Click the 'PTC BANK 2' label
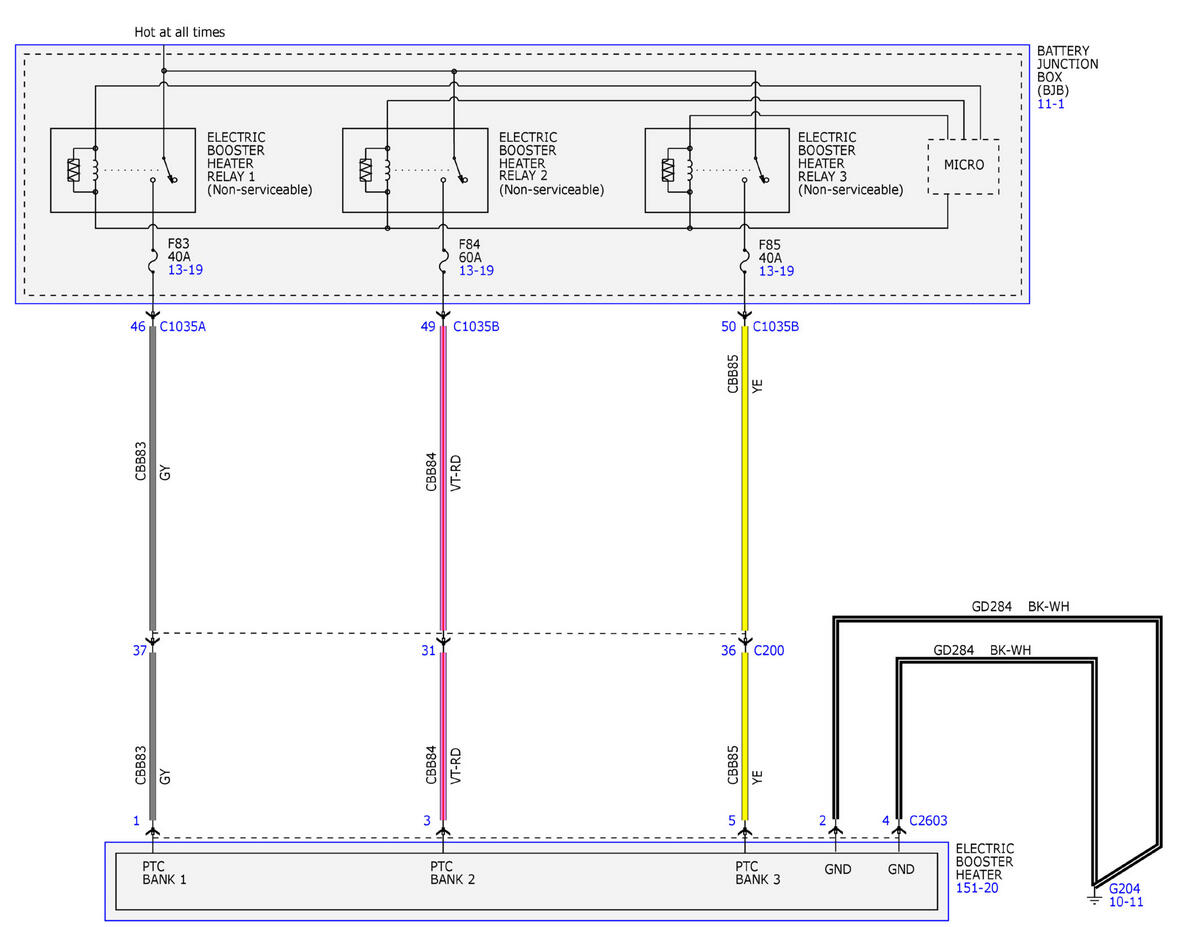Viewport: 1200px width, 927px height. pos(453,874)
